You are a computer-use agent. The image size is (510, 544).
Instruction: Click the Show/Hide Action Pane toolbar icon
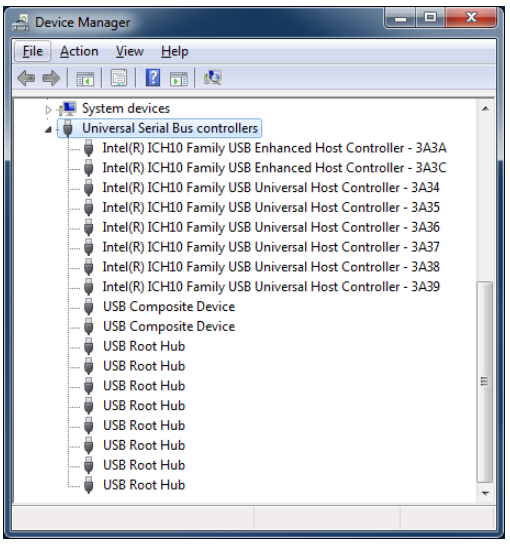179,78
